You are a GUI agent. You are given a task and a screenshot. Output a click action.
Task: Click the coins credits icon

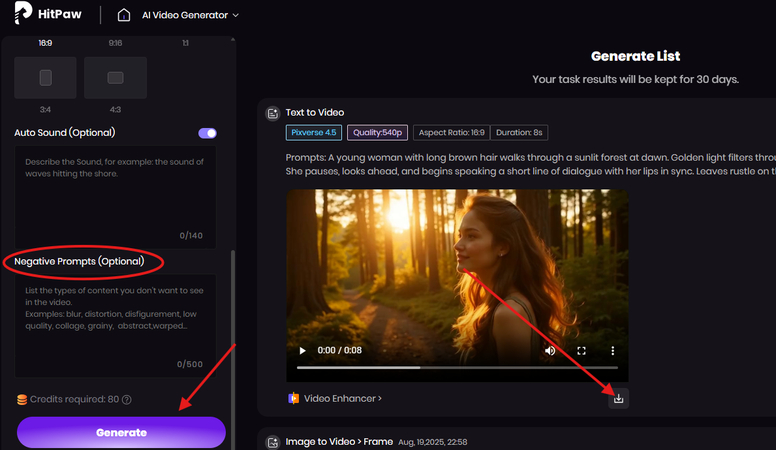tap(22, 400)
